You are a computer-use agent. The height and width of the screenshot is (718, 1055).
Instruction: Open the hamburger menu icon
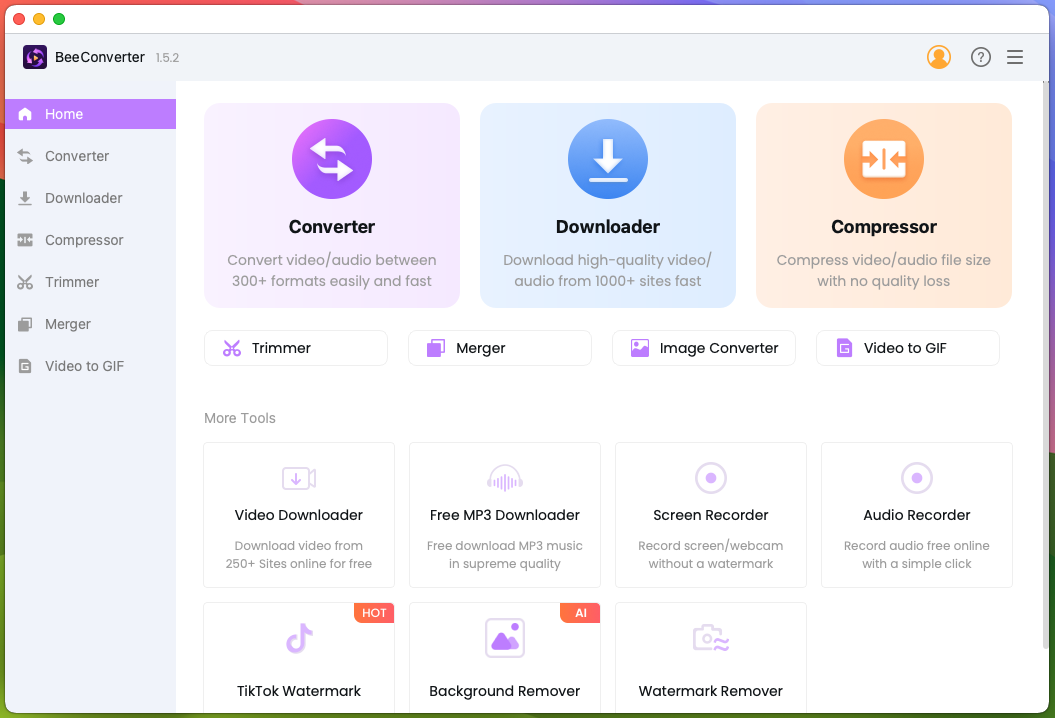click(x=1015, y=57)
